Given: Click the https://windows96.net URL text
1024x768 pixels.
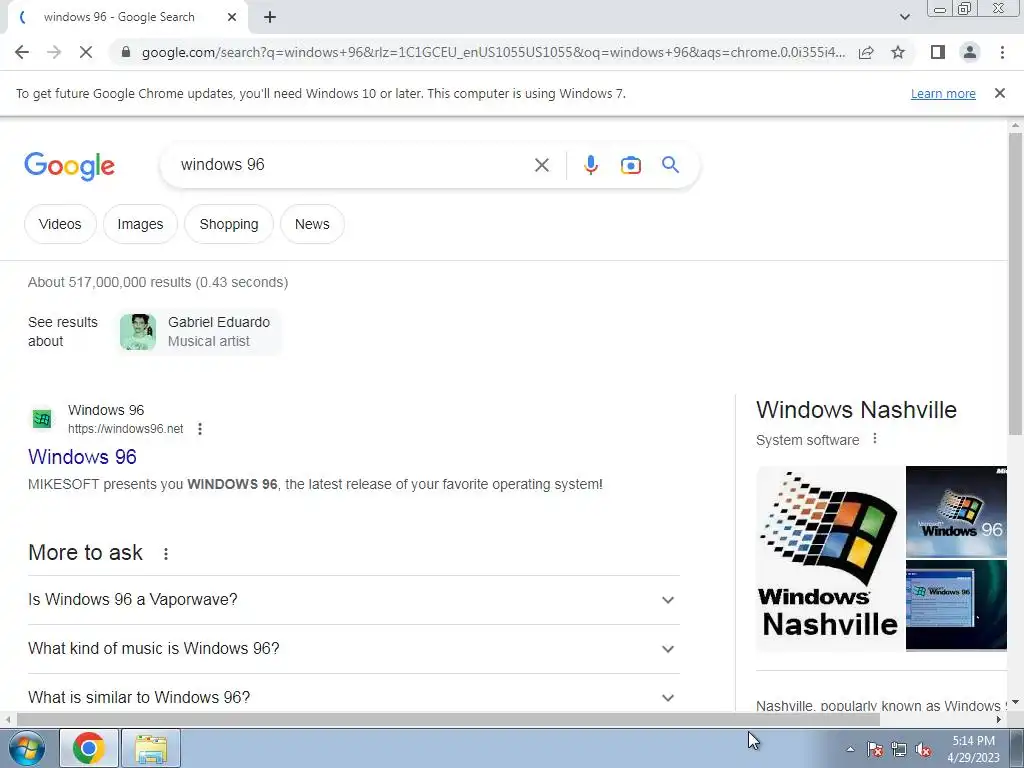Looking at the screenshot, I should pyautogui.click(x=125, y=429).
